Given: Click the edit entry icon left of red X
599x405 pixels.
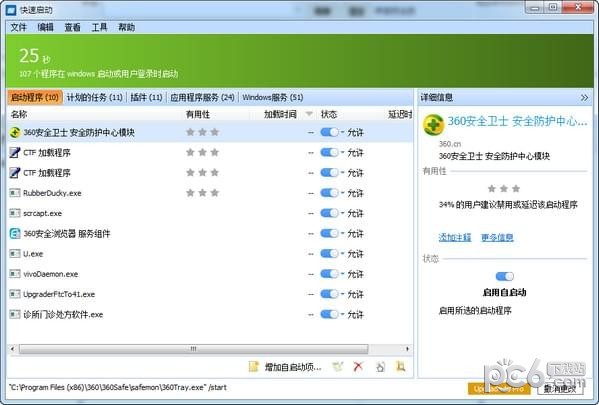Looking at the screenshot, I should (337, 367).
